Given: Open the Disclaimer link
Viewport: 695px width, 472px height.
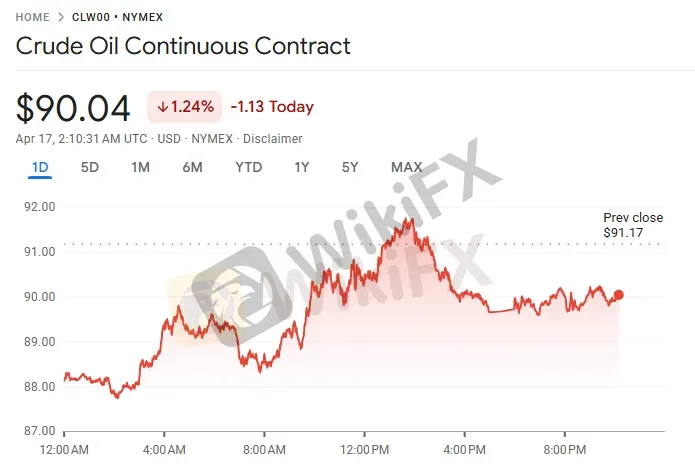Looking at the screenshot, I should point(274,139).
